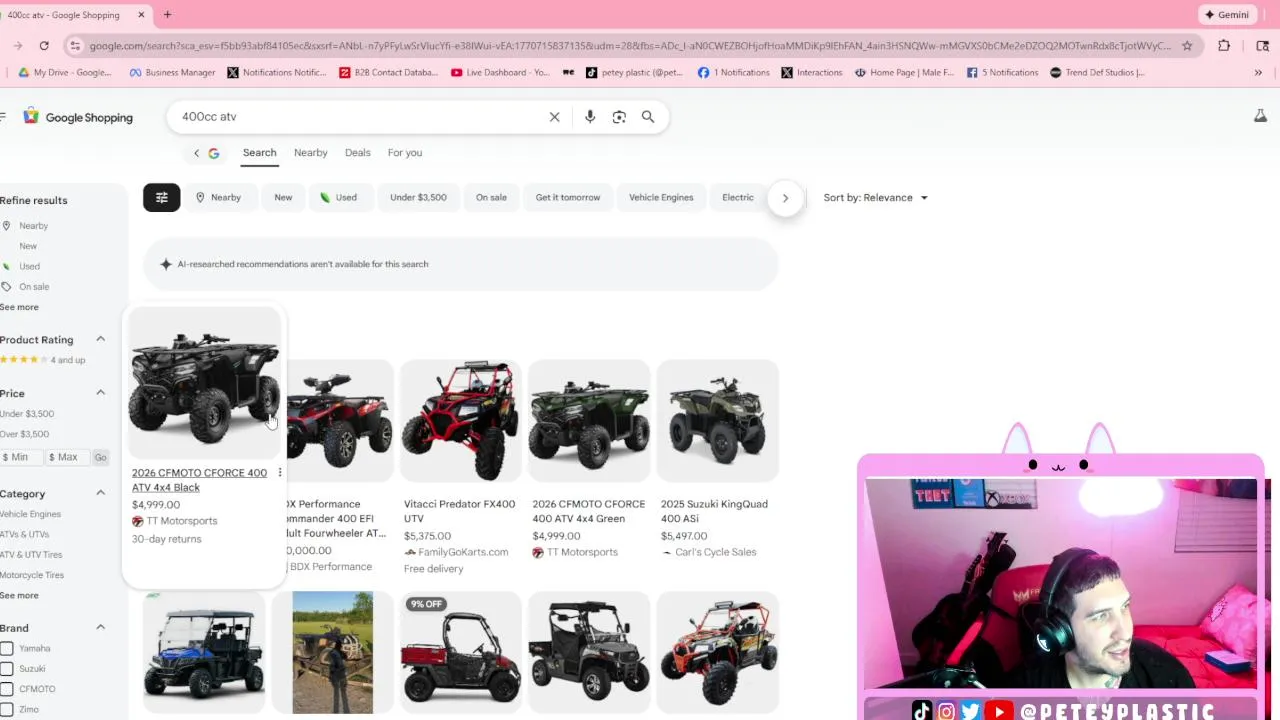This screenshot has height=720, width=1280.
Task: Open a new browser tab
Action: tap(167, 14)
